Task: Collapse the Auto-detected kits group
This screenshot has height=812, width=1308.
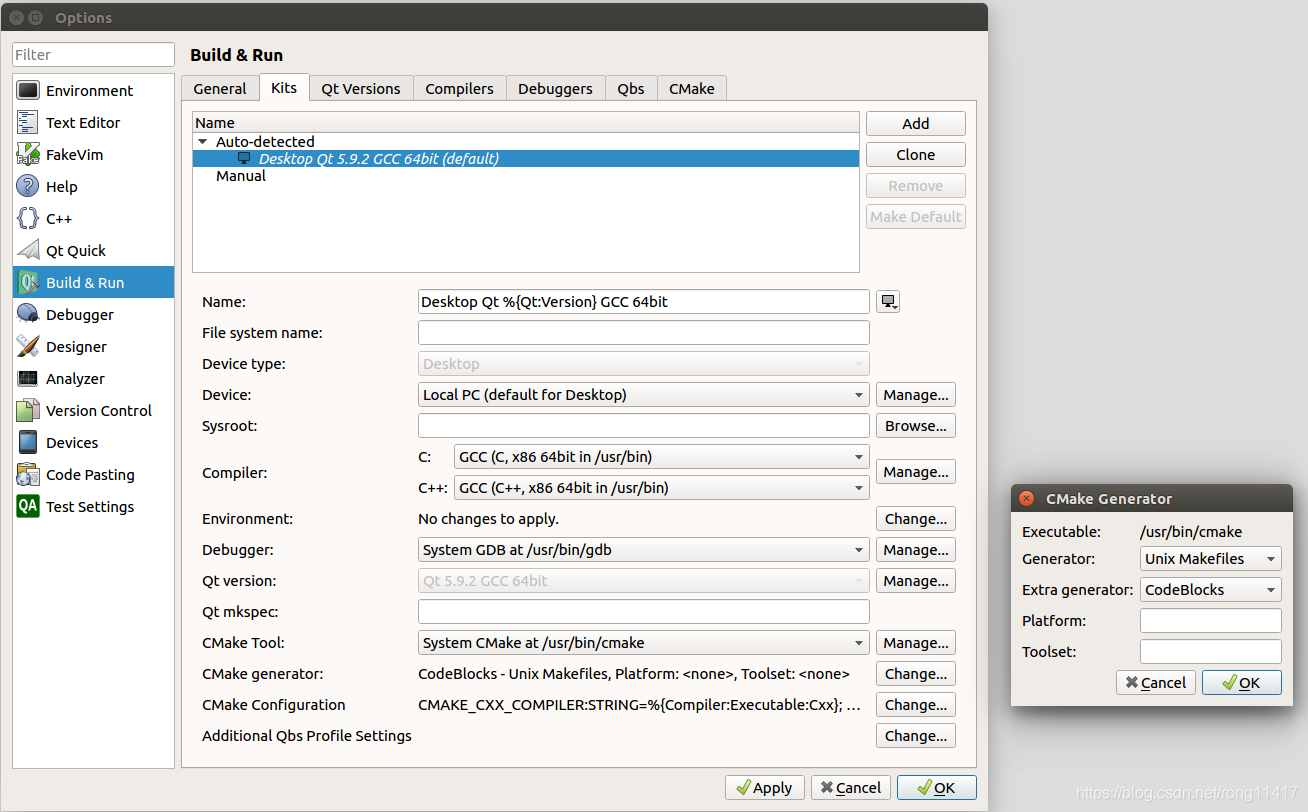Action: click(x=203, y=141)
